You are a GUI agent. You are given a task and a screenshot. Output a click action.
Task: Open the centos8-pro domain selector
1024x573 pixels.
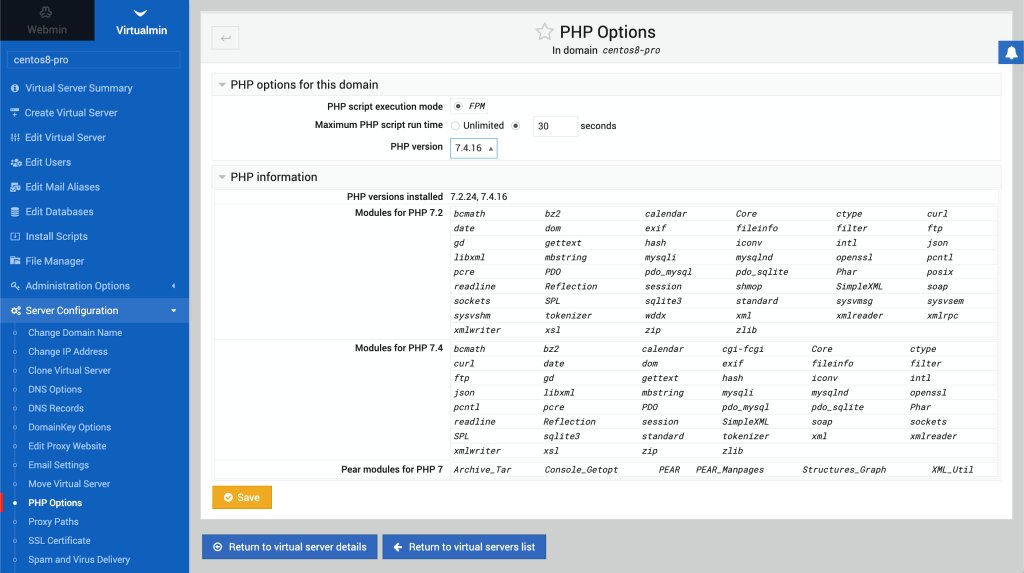click(x=94, y=59)
